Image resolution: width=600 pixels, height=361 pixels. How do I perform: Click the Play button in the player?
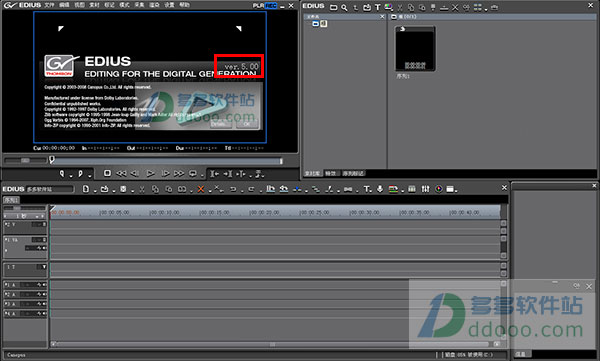150,173
